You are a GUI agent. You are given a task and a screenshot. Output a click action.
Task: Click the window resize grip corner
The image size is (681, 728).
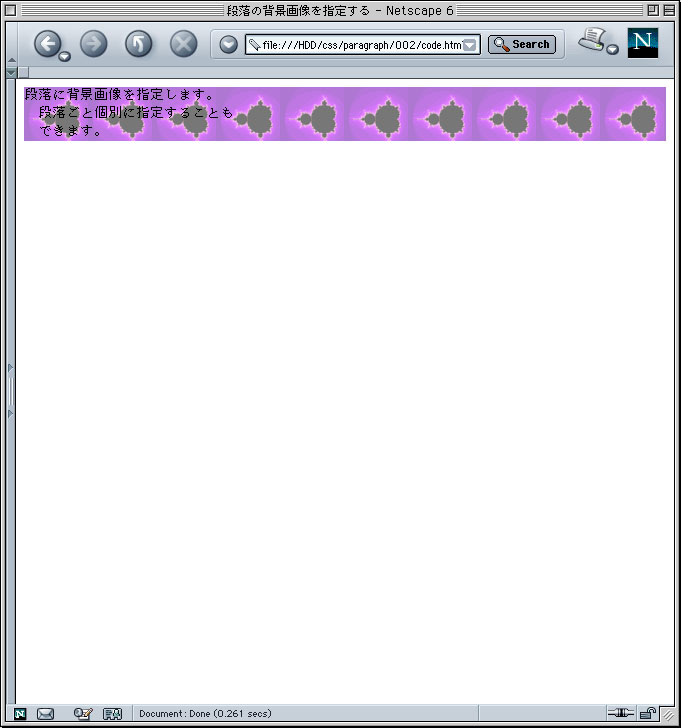(668, 714)
